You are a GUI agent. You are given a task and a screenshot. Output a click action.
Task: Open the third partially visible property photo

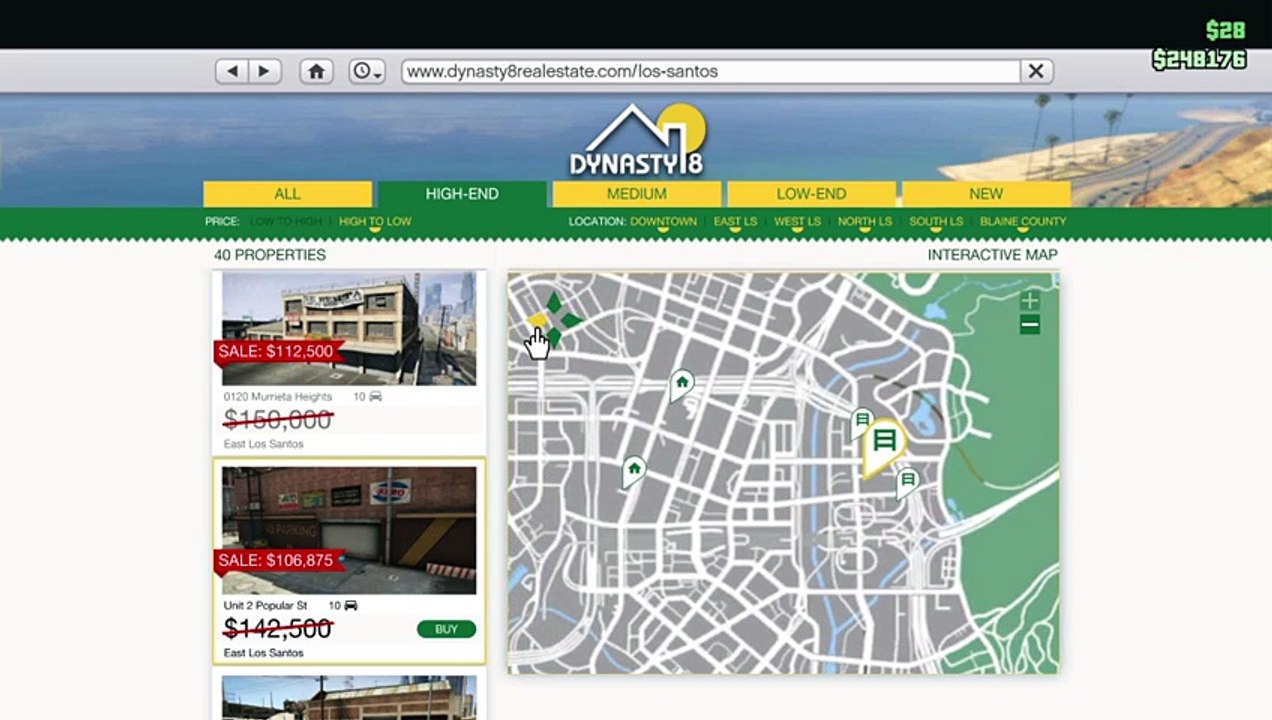click(x=349, y=698)
